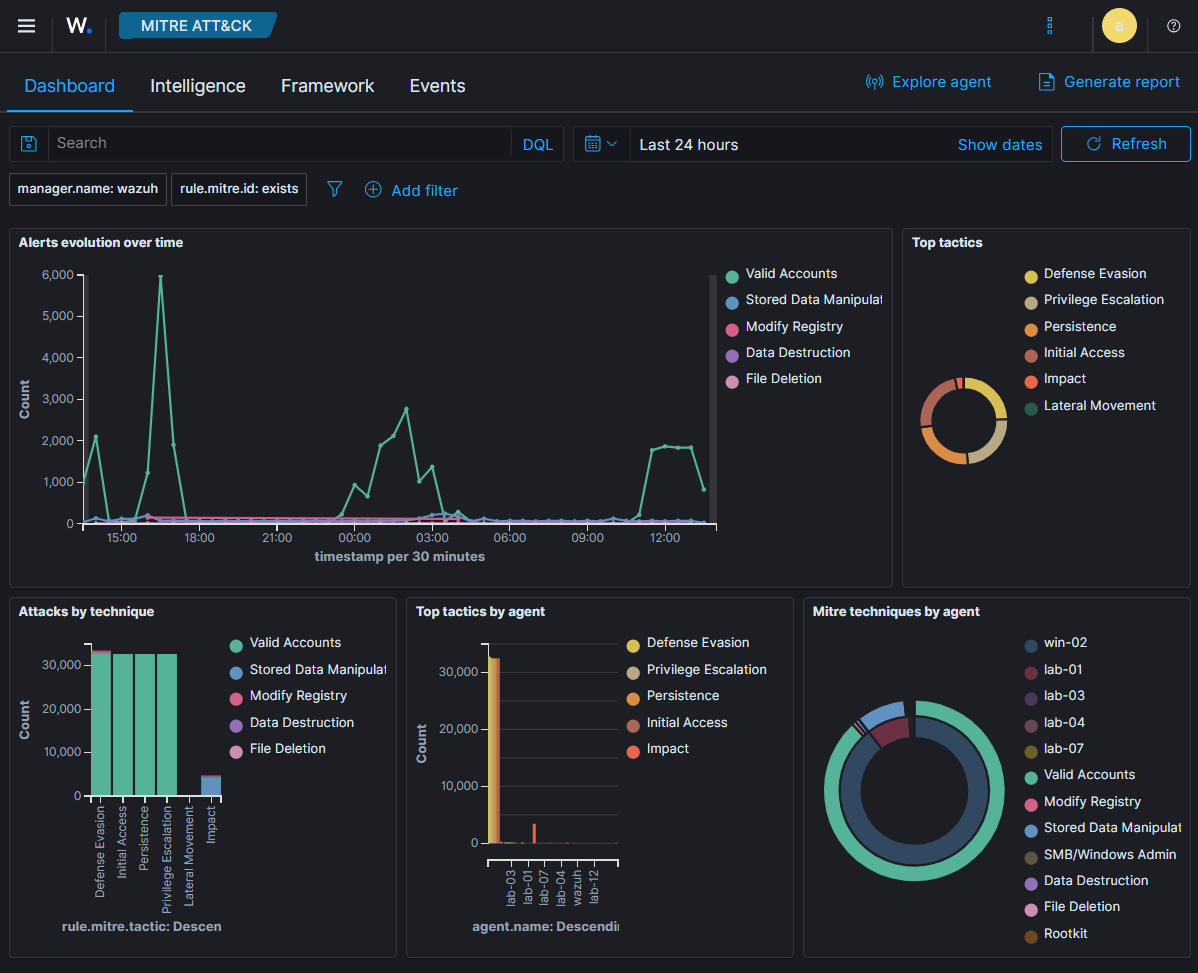Viewport: 1198px width, 973px height.
Task: Switch to the Dashboard tab
Action: point(70,86)
